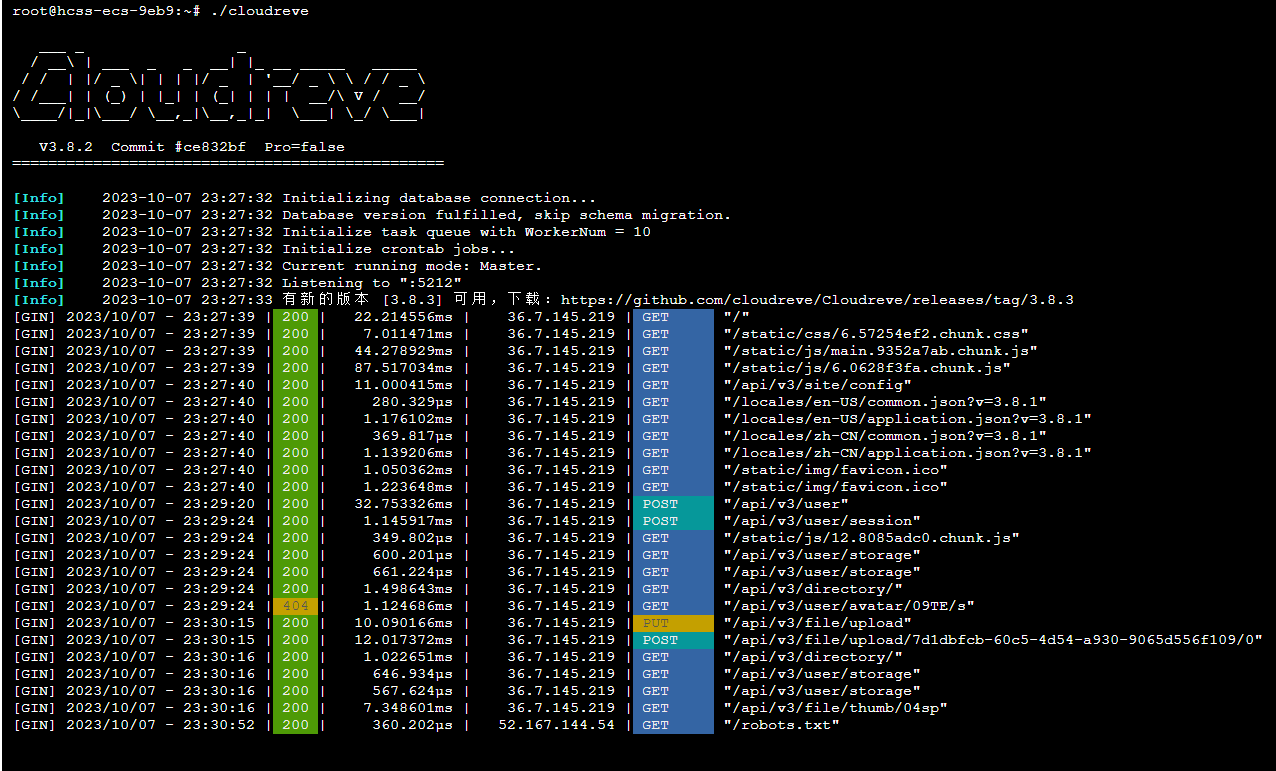
Task: Click the GET badge on the /robots.txt row
Action: (x=673, y=725)
